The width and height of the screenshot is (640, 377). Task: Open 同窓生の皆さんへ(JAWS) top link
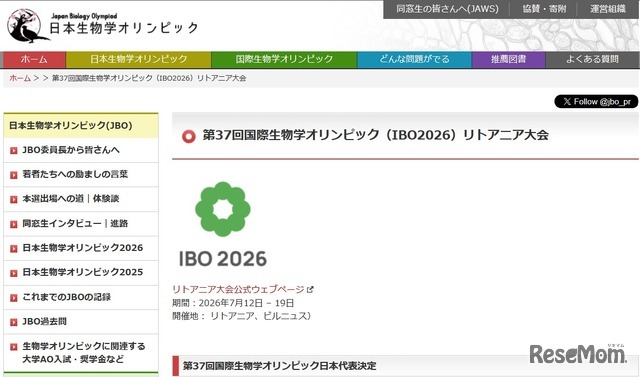(x=447, y=9)
